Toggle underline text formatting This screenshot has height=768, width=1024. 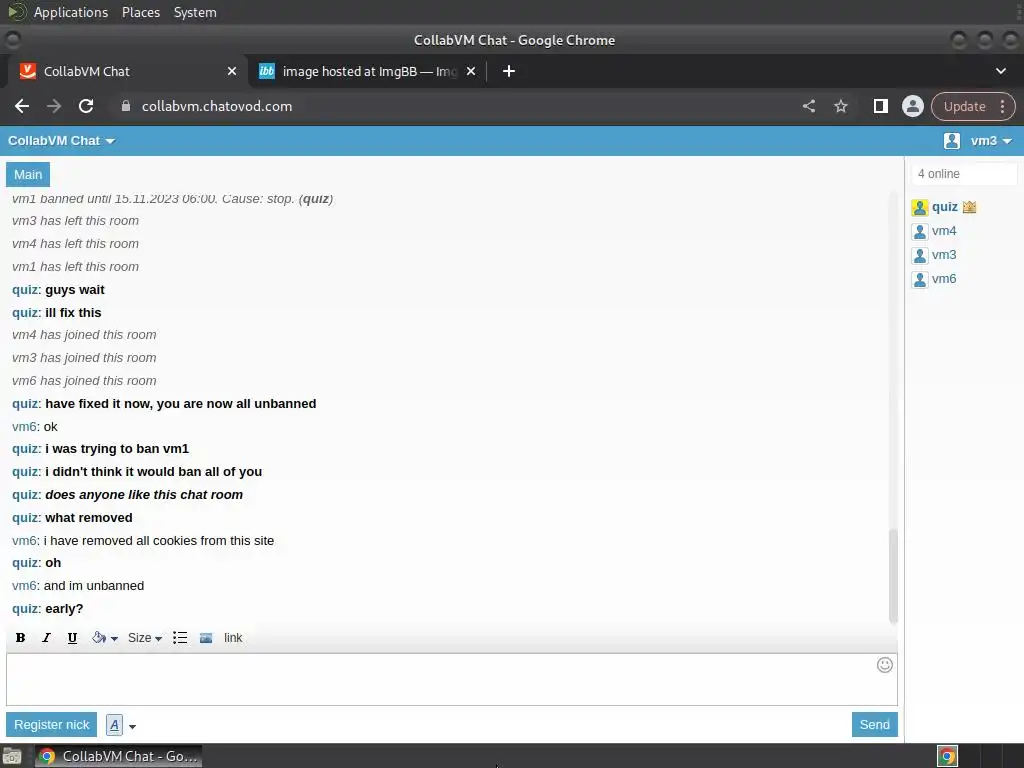(x=72, y=638)
